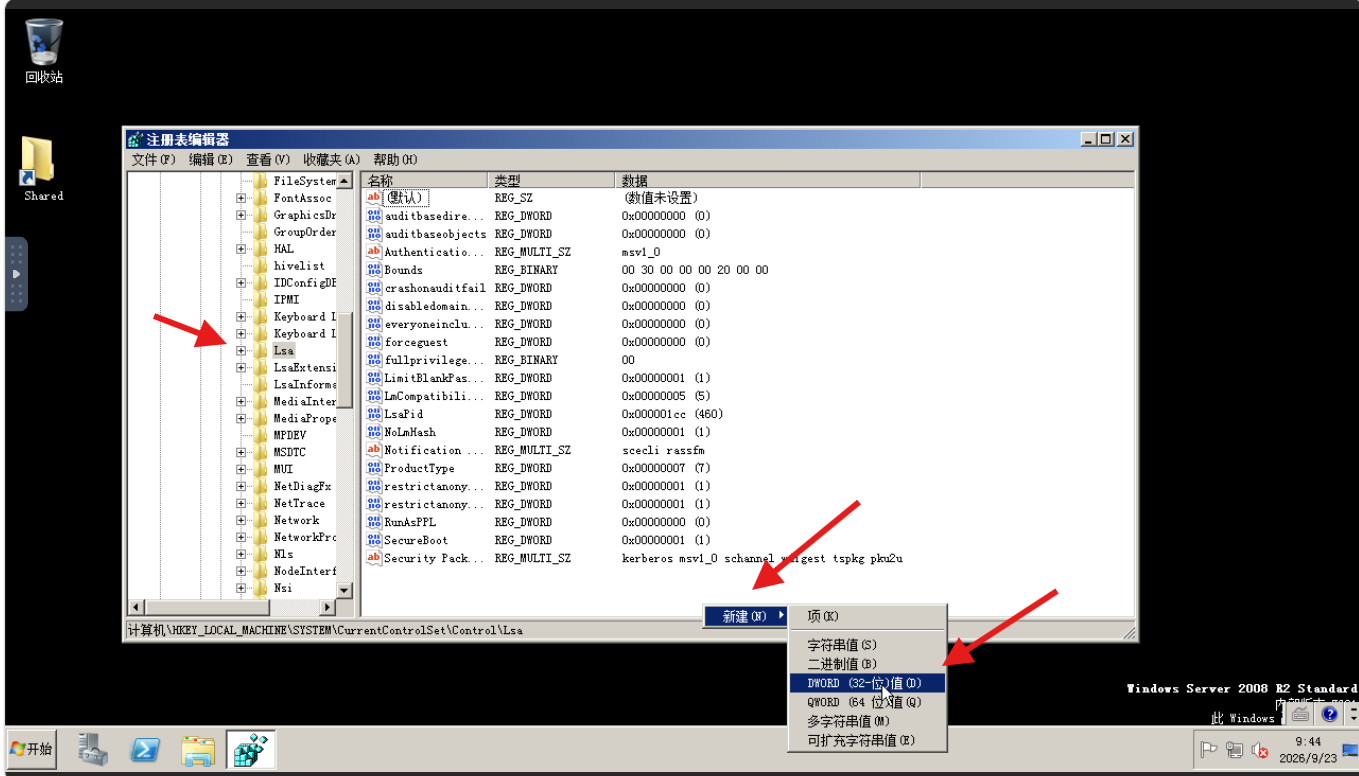Screen dimensions: 1359x776
Task: Open Server Manager from the taskbar
Action: click(94, 749)
